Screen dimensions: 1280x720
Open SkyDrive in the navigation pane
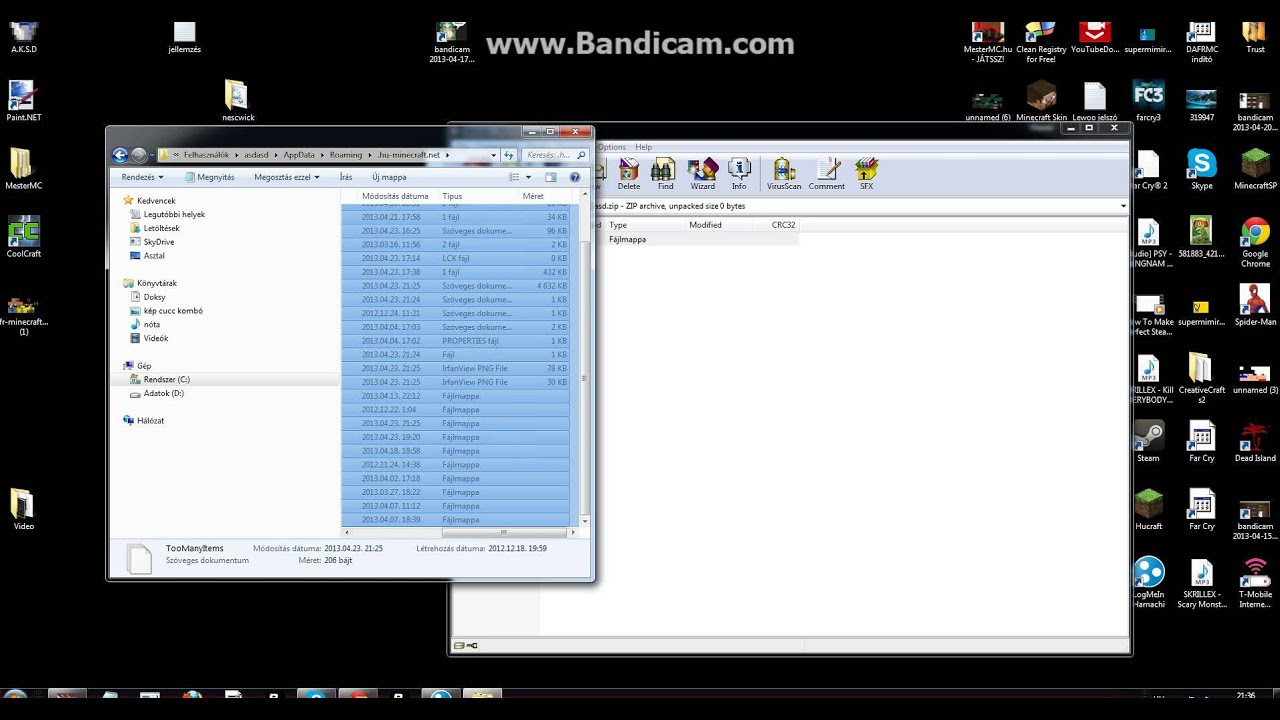tap(158, 242)
